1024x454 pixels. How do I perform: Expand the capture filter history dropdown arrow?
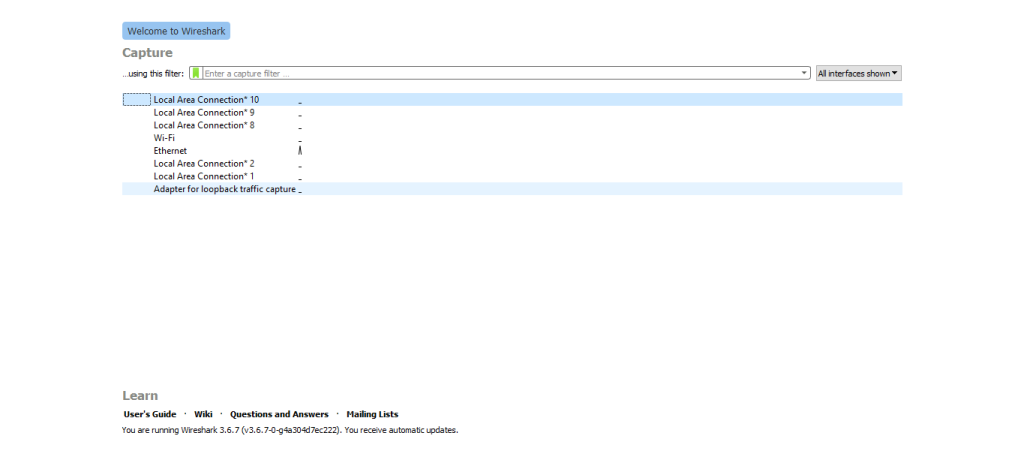pos(805,73)
